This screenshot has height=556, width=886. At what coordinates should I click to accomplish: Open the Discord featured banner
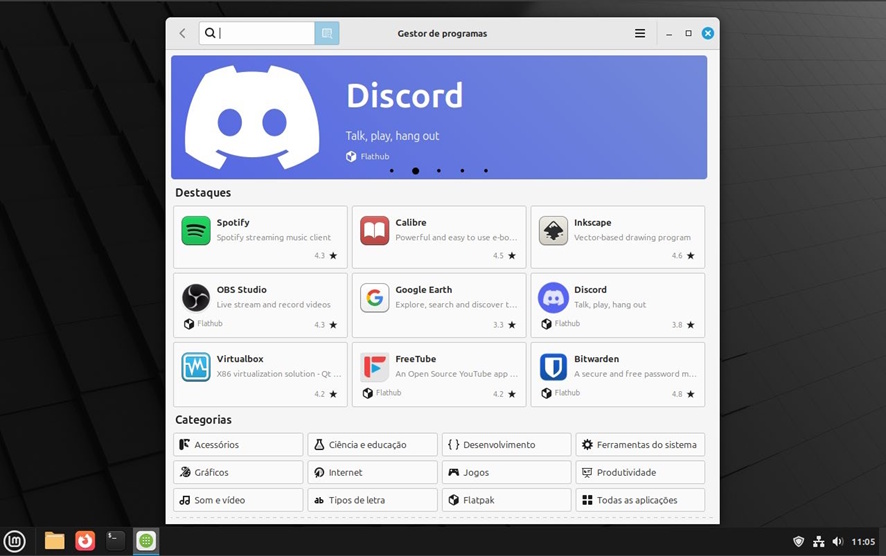pos(439,117)
